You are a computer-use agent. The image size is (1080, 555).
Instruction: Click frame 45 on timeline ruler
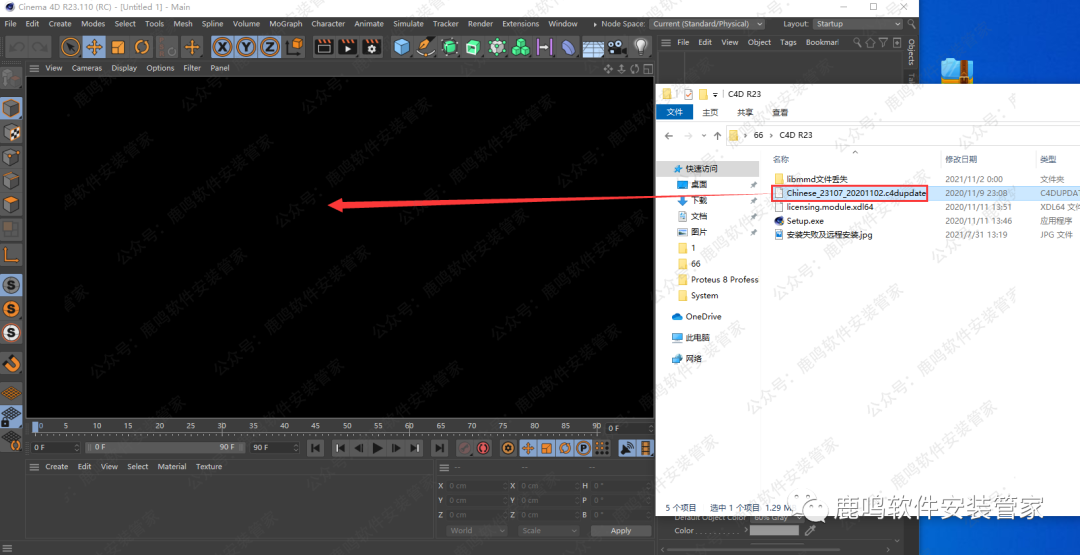pyautogui.click(x=315, y=427)
